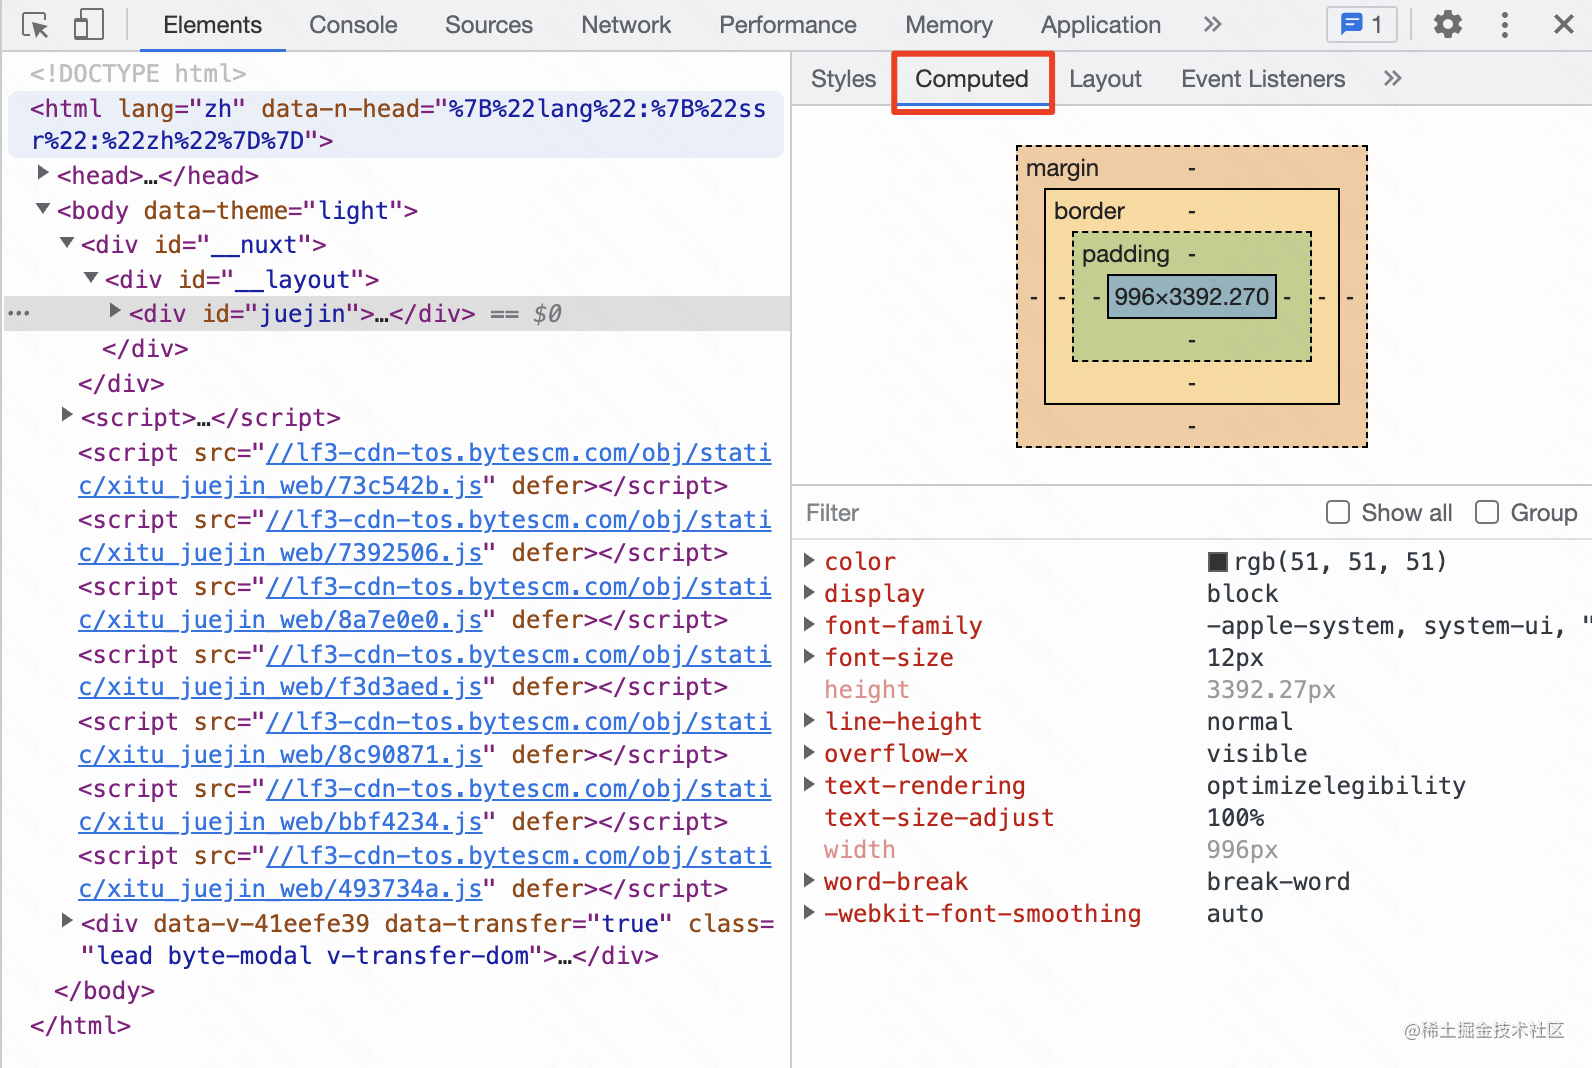Close the DevTools panel
Screen dimensions: 1592x1068
(1564, 25)
